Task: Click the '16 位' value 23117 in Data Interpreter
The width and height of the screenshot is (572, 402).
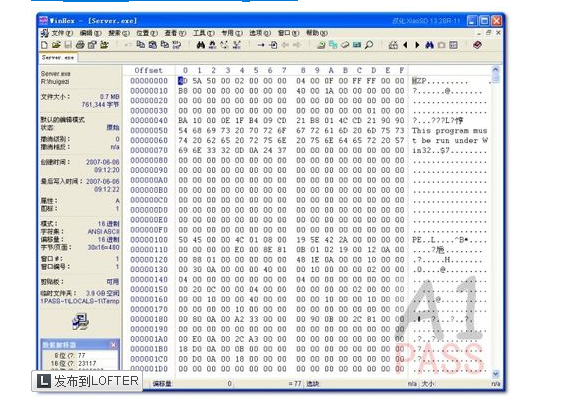Action: (x=87, y=363)
